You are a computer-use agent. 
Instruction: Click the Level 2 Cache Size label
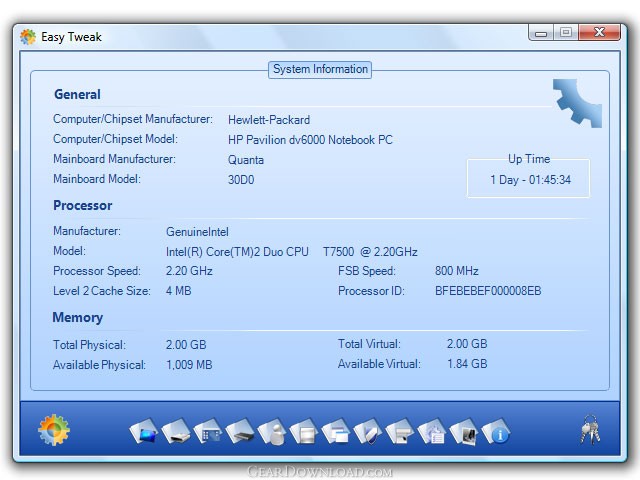[x=102, y=291]
